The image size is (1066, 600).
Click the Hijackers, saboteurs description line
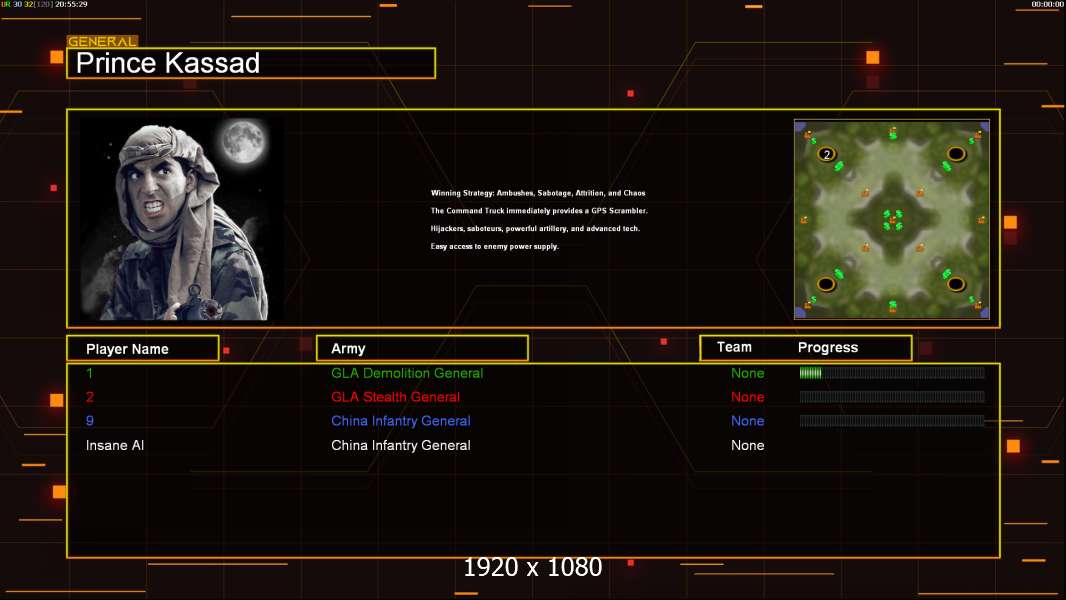535,228
